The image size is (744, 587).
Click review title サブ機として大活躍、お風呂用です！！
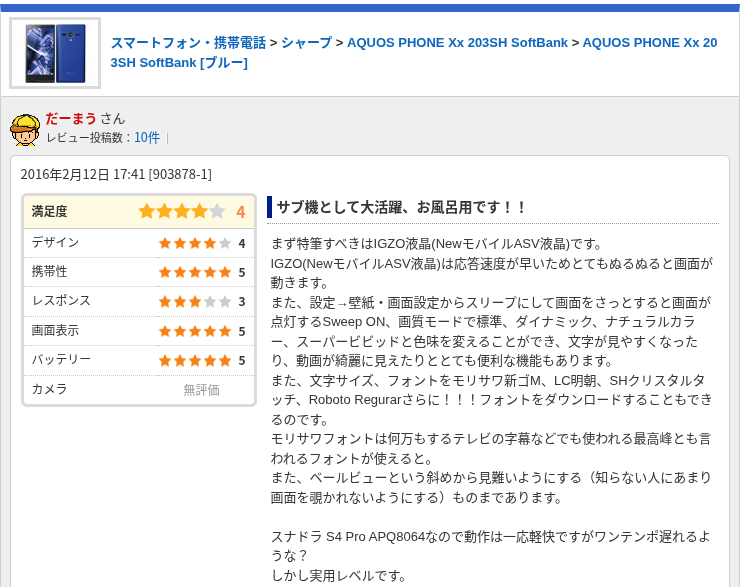click(401, 207)
